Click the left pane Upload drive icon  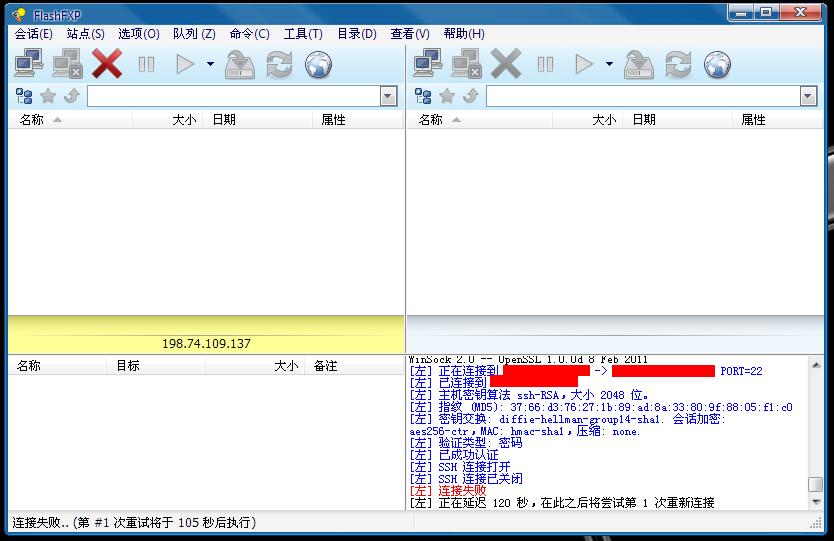coord(240,64)
